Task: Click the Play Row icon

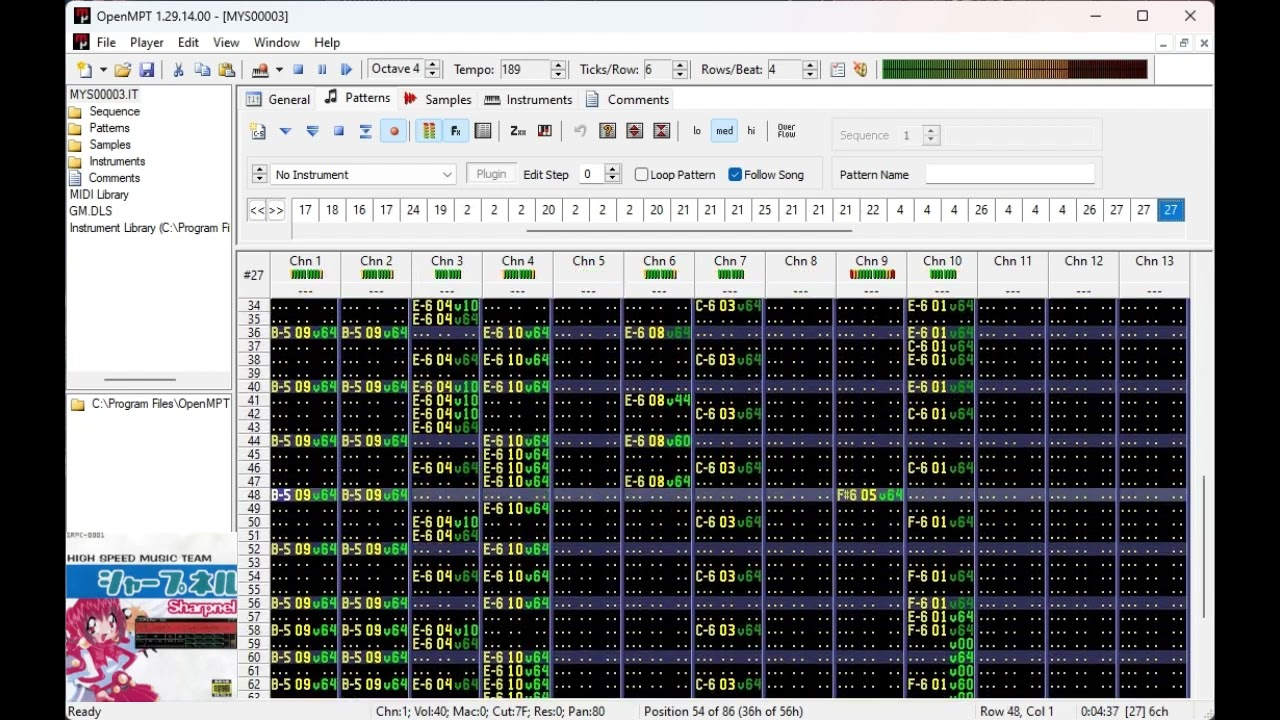Action: coord(366,131)
